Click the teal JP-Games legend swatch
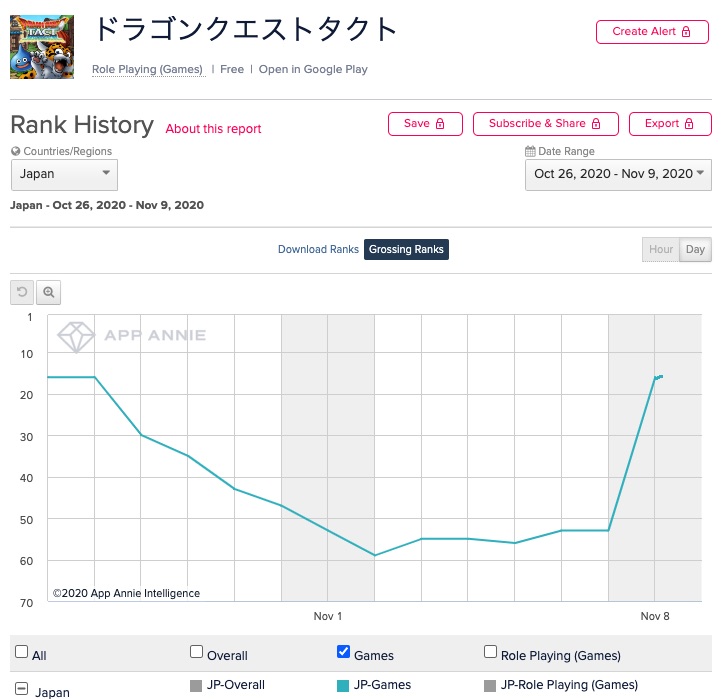 pos(344,685)
